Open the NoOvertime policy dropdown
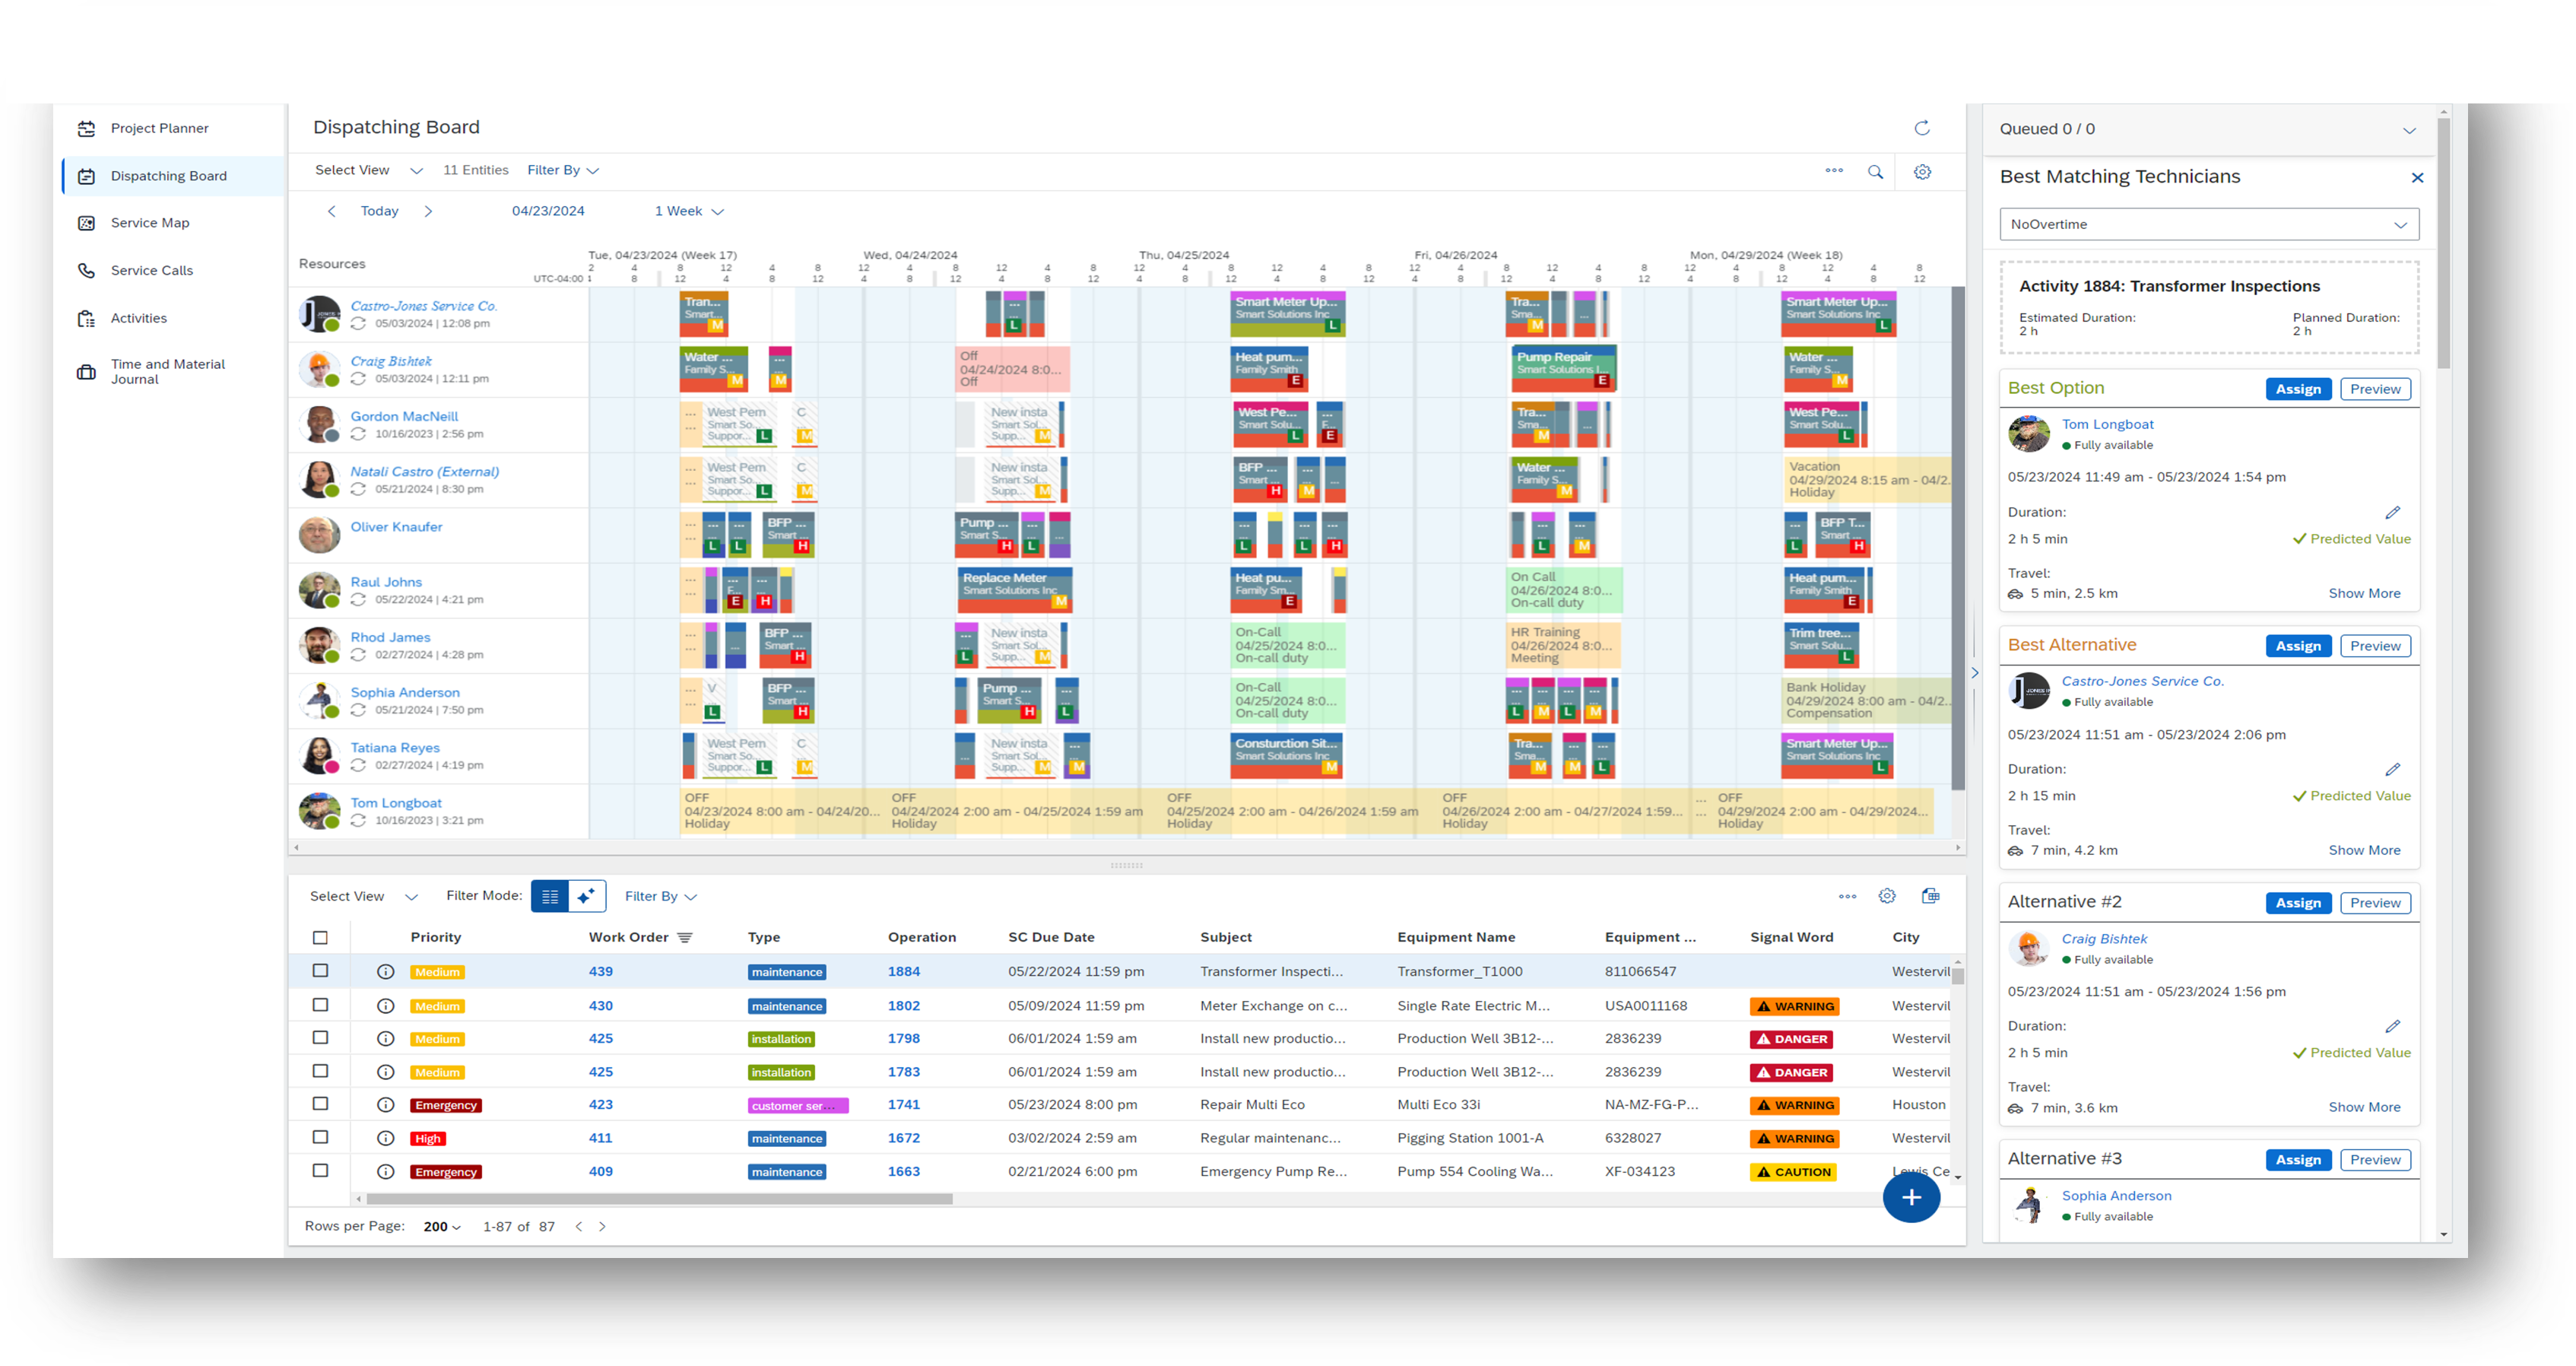 click(x=2208, y=224)
